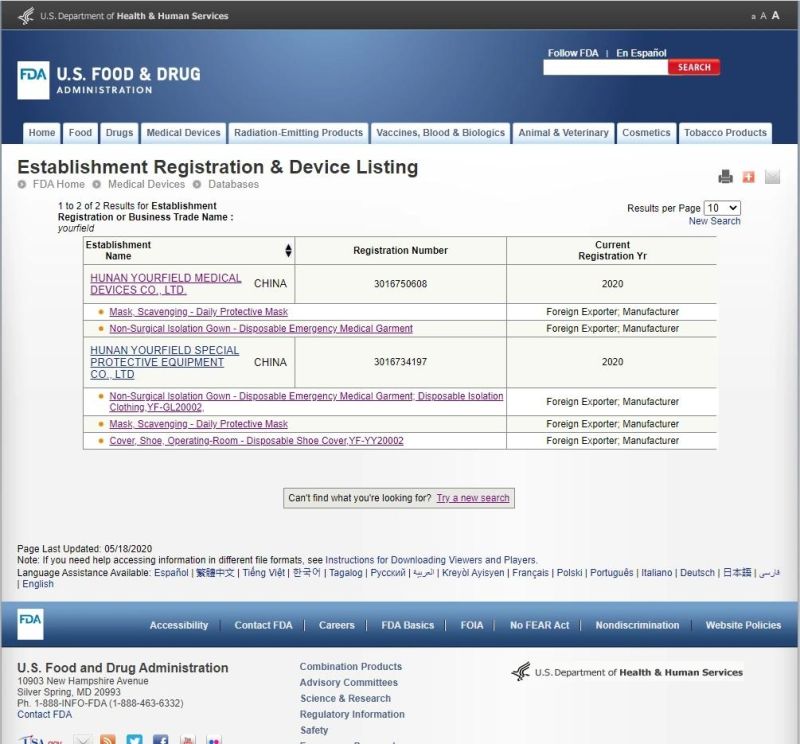Screen dimensions: 800x744
Task: Open the Careers footer link
Action: [337, 625]
